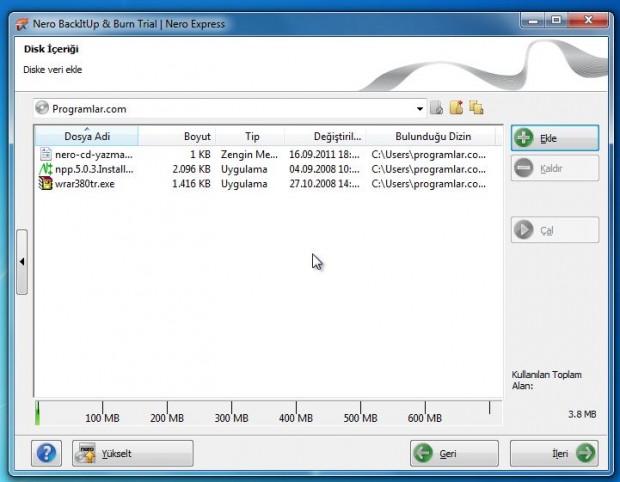Screen dimensions: 620x482
Task: Sort by the Dosya Adi column header
Action: (87, 136)
